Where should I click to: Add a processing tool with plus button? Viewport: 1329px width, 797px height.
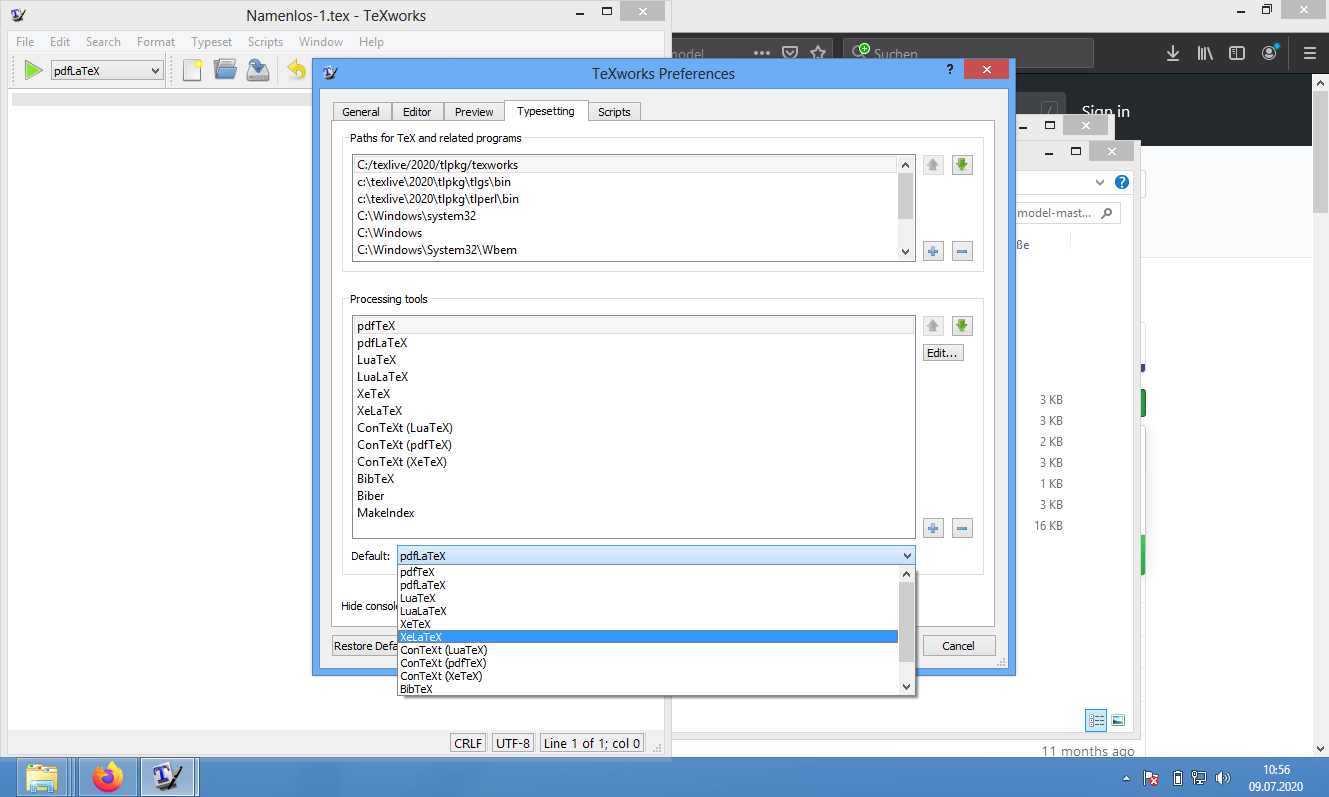(933, 528)
